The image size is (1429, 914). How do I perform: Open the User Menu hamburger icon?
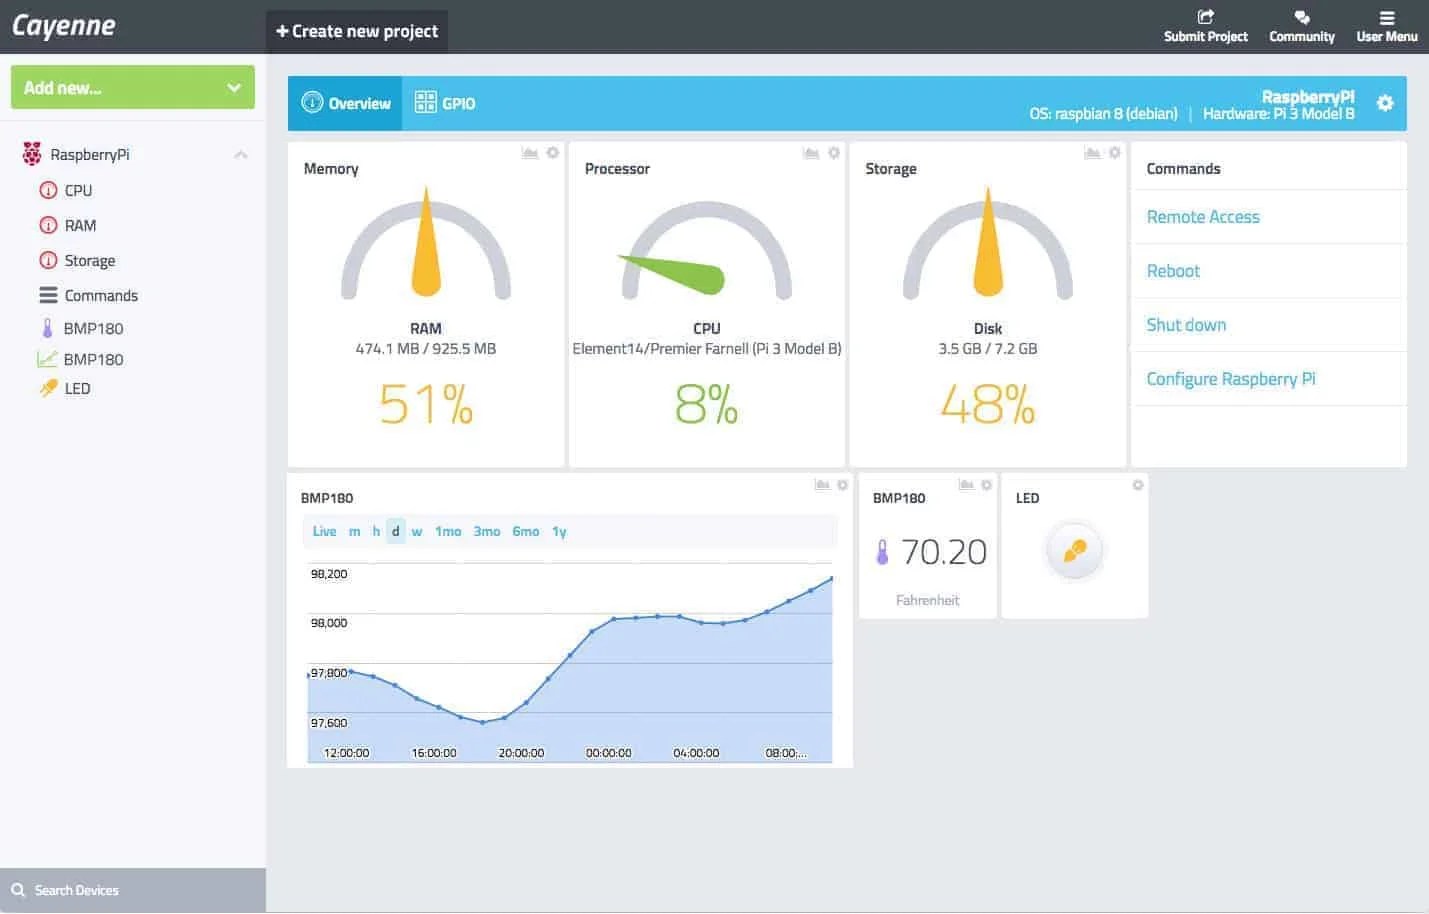(x=1387, y=17)
